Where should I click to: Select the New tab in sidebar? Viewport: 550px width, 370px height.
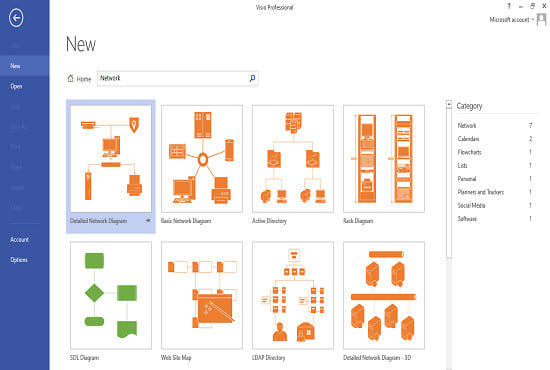(x=25, y=66)
